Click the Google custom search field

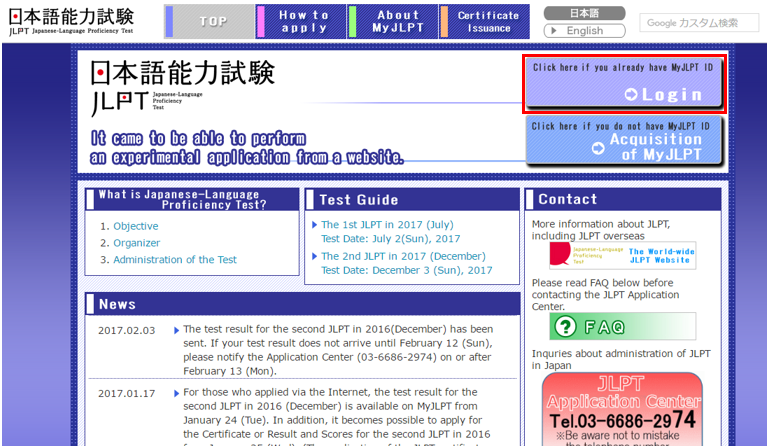click(699, 23)
